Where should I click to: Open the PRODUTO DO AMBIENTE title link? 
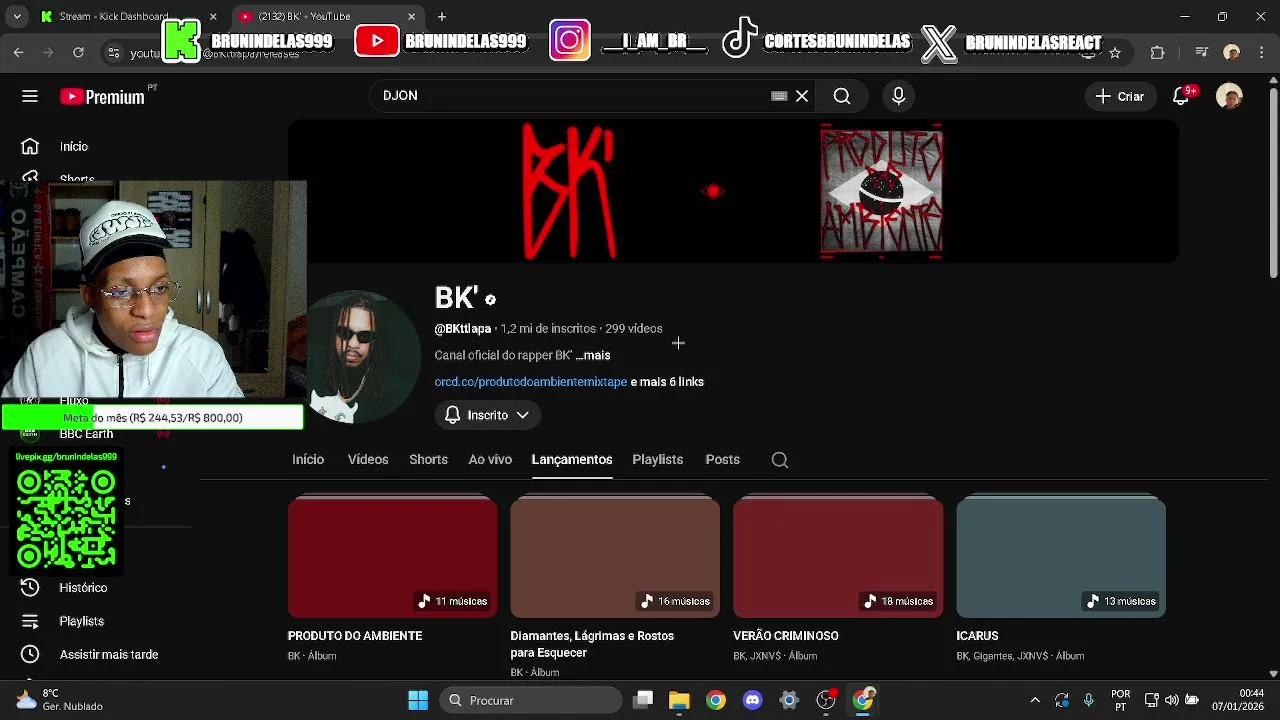355,636
